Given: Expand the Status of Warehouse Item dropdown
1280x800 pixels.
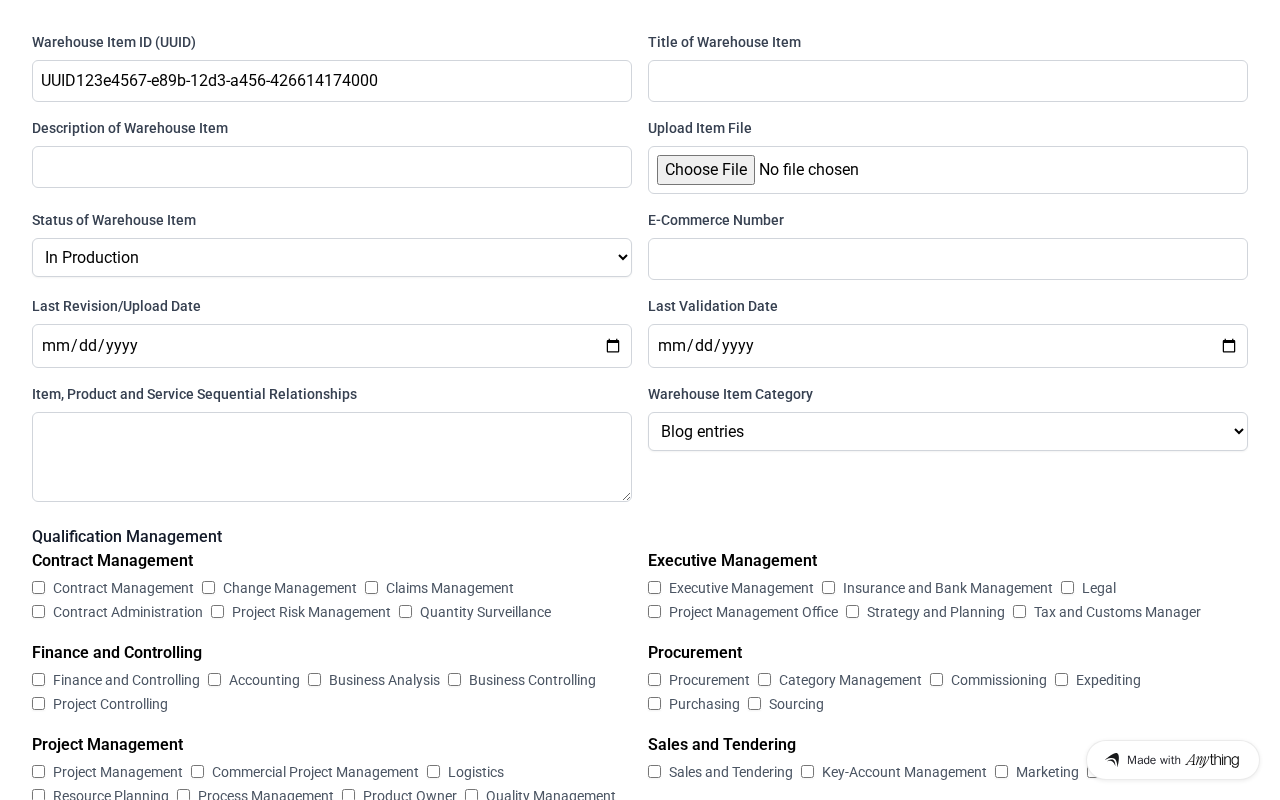Looking at the screenshot, I should tap(332, 258).
